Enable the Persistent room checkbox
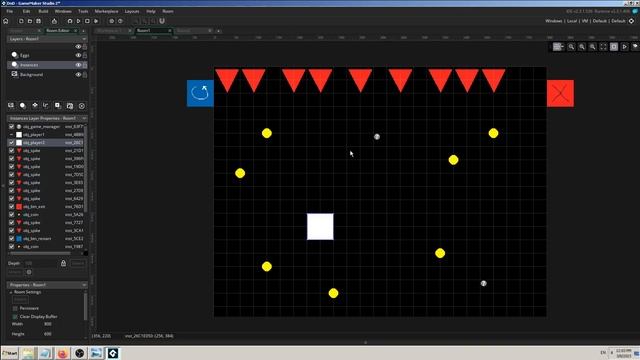The height and width of the screenshot is (360, 640). [x=16, y=308]
